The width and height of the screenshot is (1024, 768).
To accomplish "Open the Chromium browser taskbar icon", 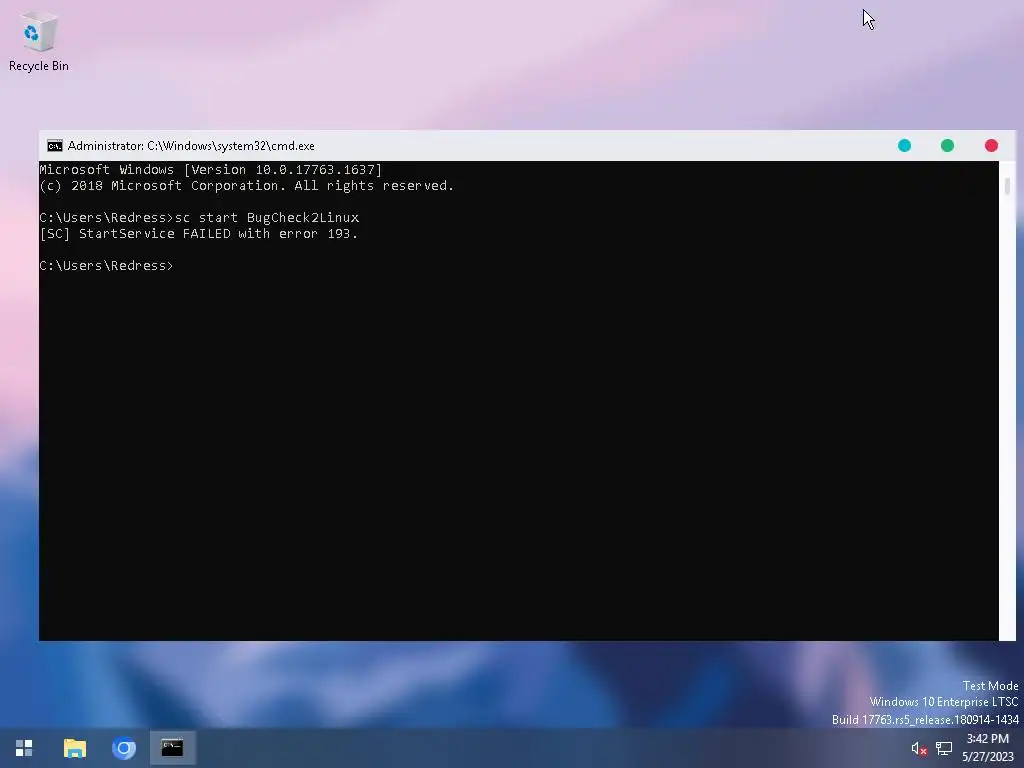I will click(x=123, y=748).
